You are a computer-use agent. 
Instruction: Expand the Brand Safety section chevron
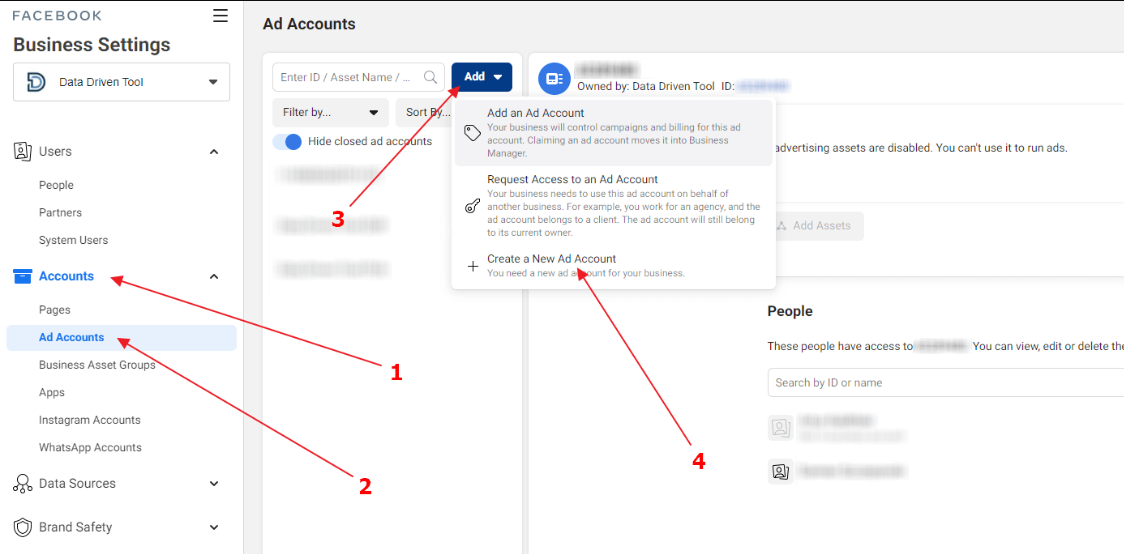[x=214, y=527]
